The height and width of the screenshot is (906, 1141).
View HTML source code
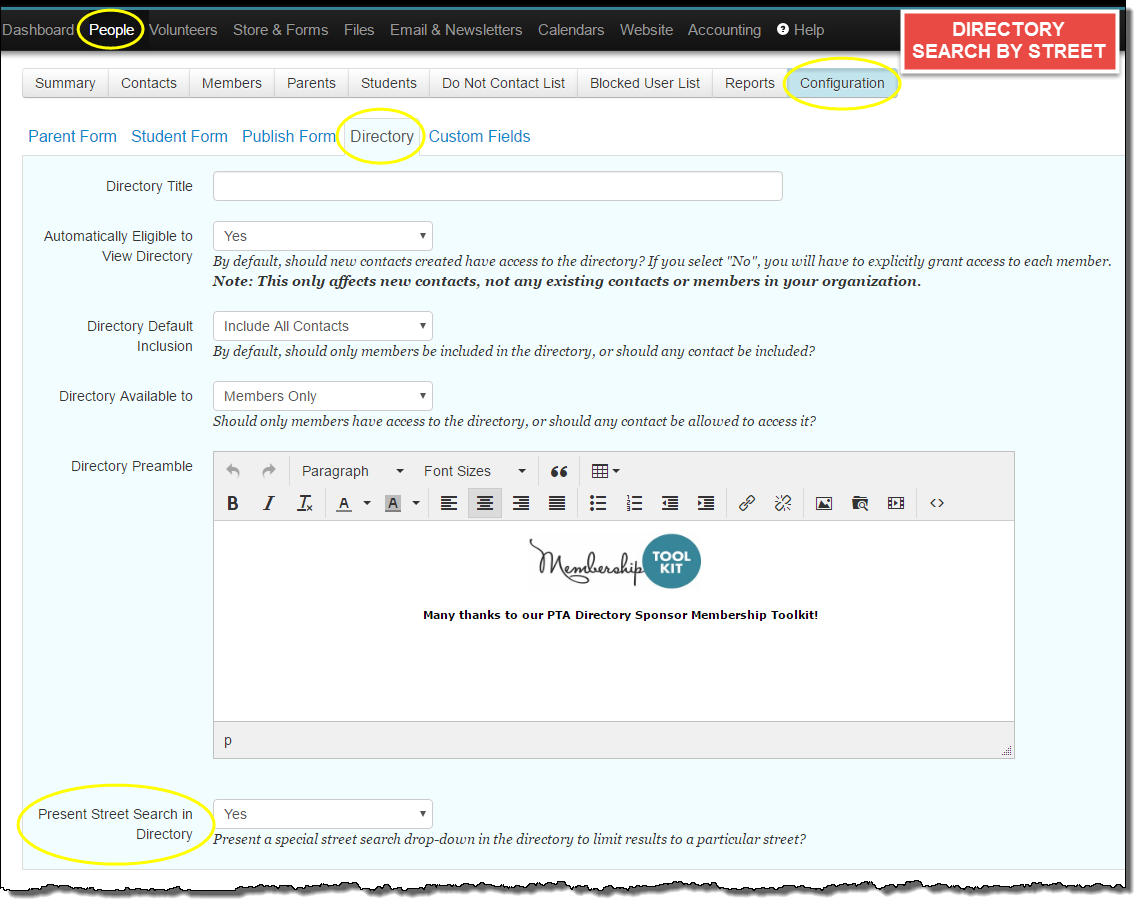[937, 503]
